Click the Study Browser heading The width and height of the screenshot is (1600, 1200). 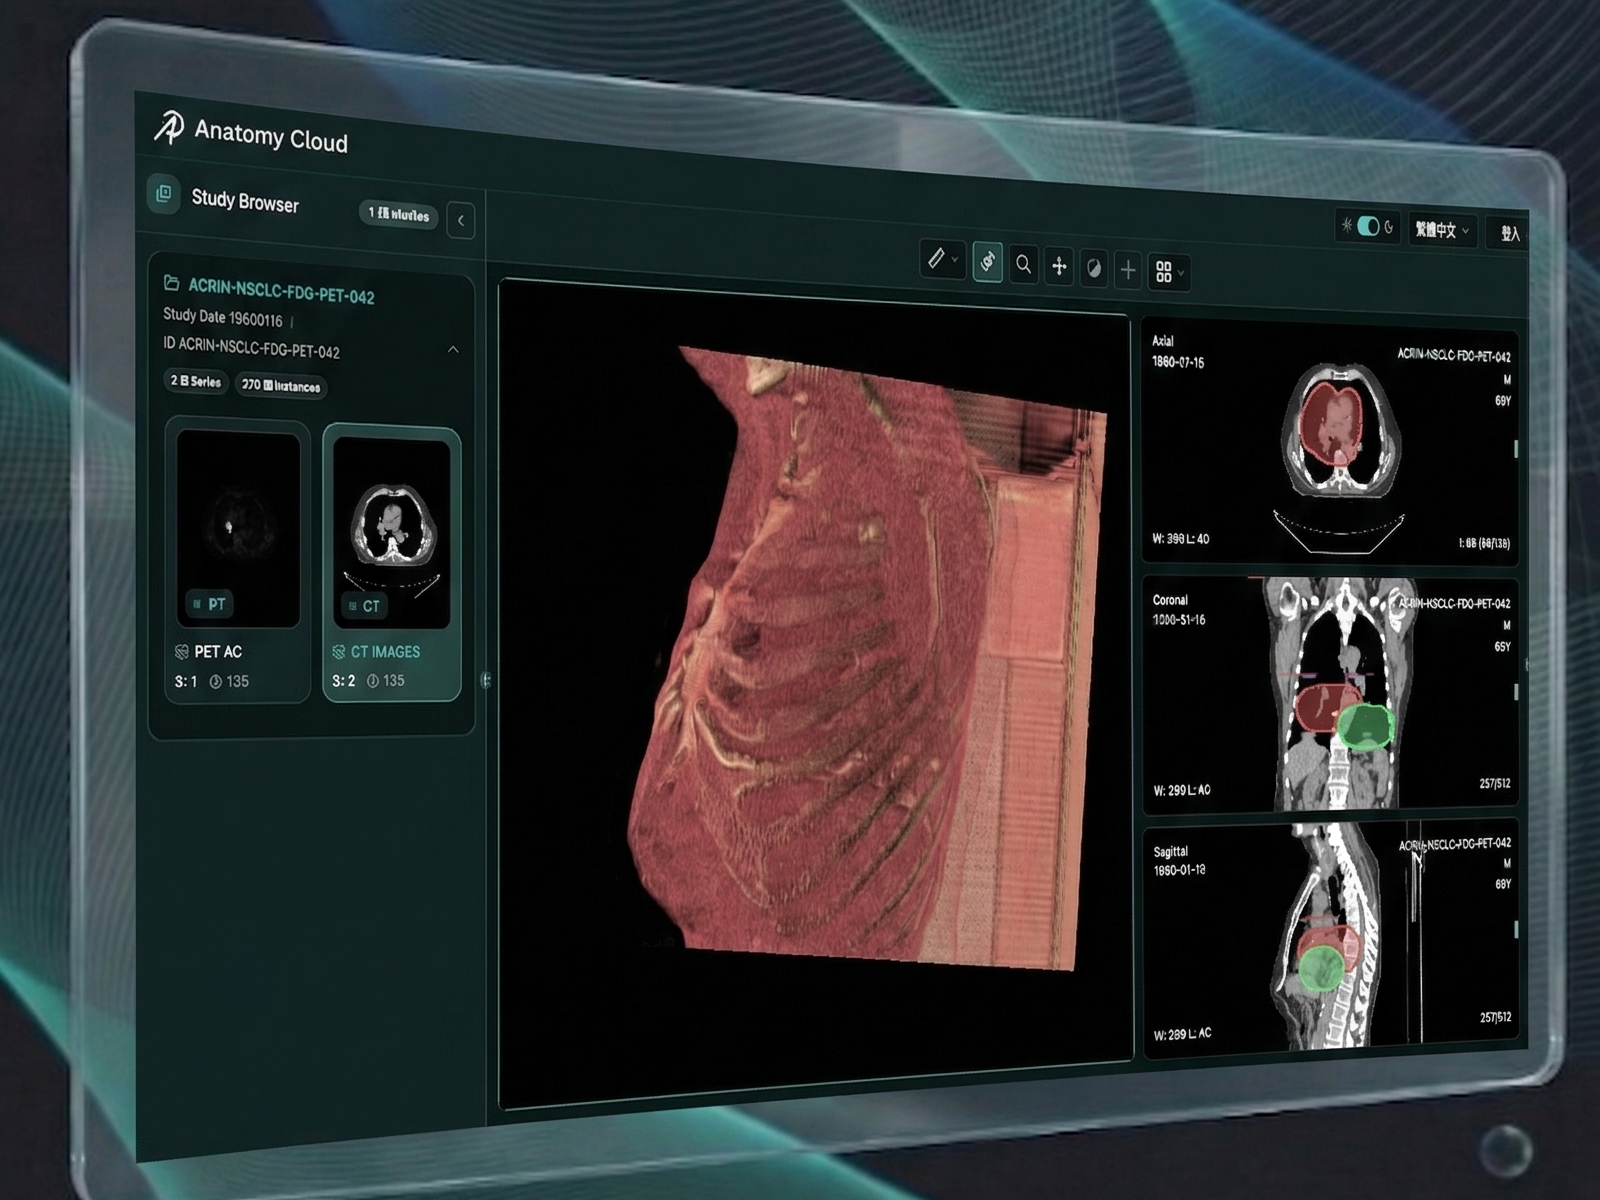click(245, 201)
